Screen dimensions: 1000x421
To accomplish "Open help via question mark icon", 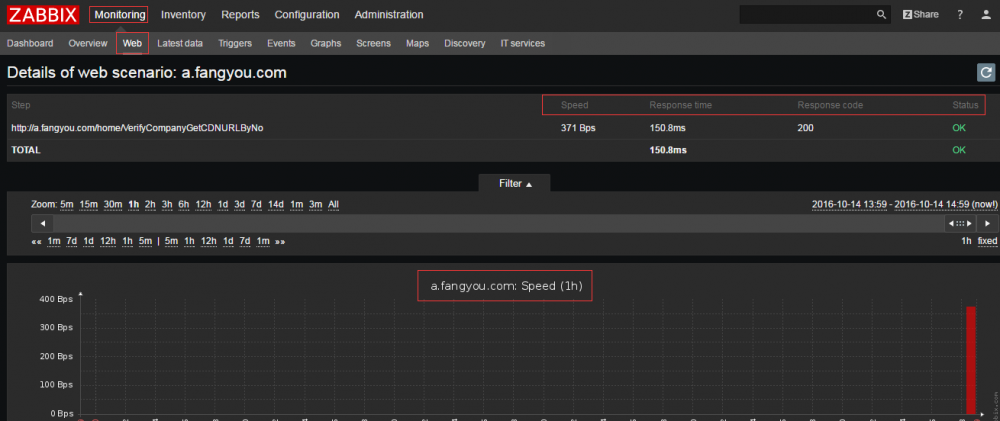I will pyautogui.click(x=960, y=15).
